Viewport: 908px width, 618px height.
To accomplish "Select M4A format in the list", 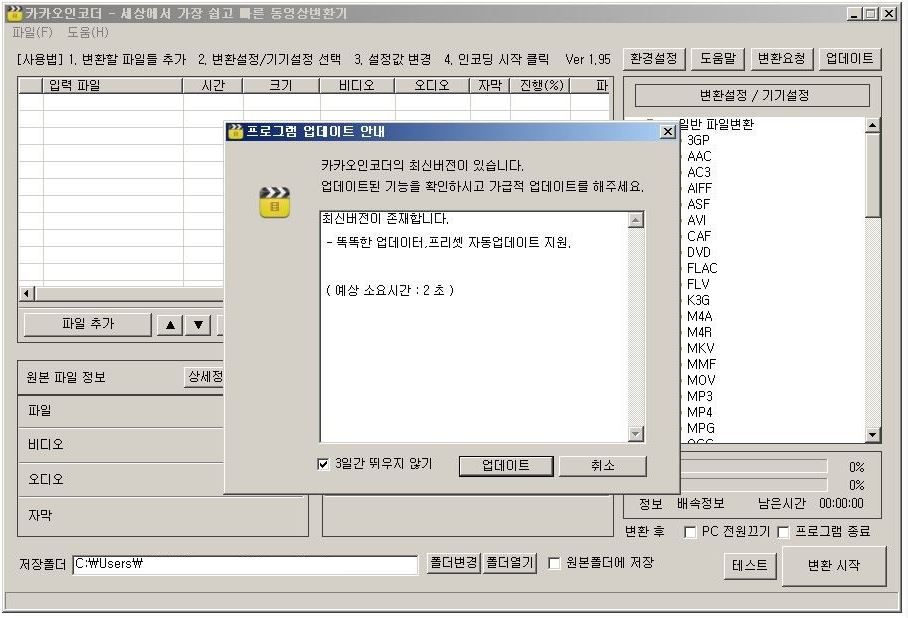I will tap(700, 317).
